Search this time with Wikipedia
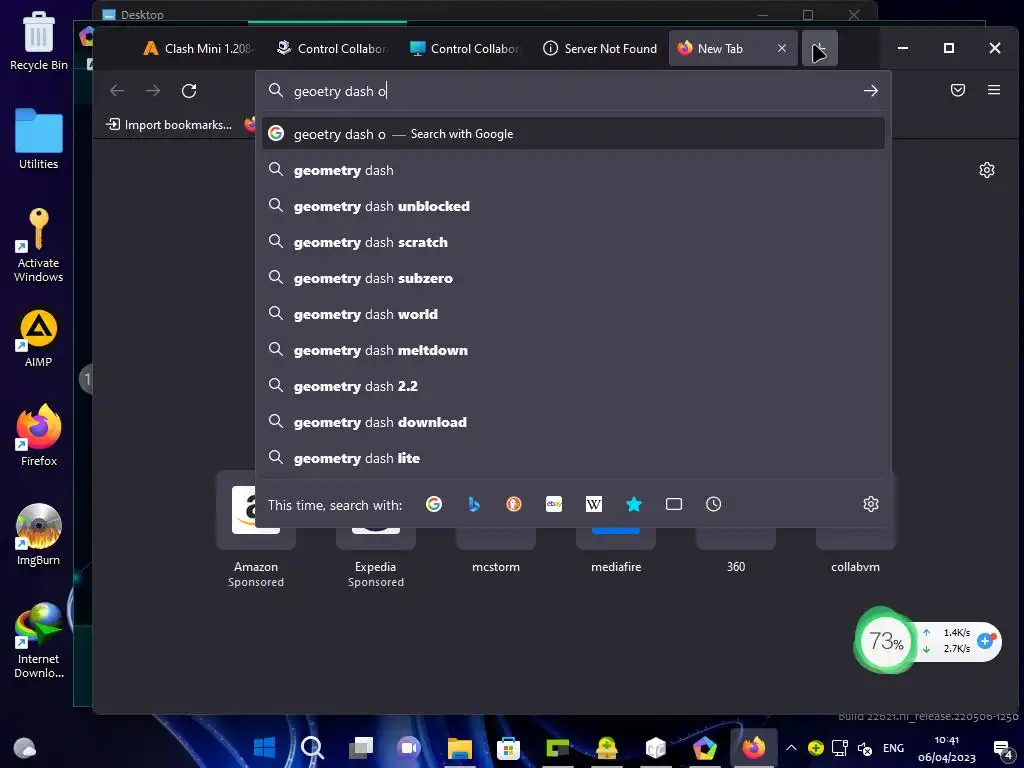The width and height of the screenshot is (1024, 768). tap(594, 504)
